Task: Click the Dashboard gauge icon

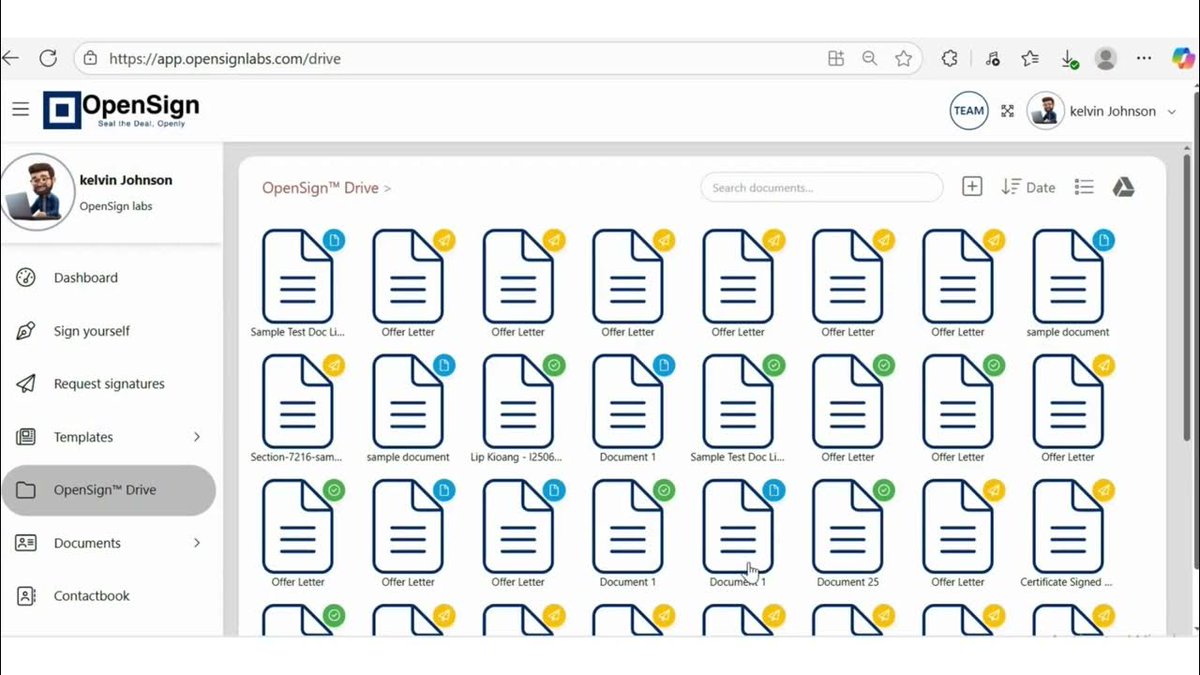Action: pos(26,278)
